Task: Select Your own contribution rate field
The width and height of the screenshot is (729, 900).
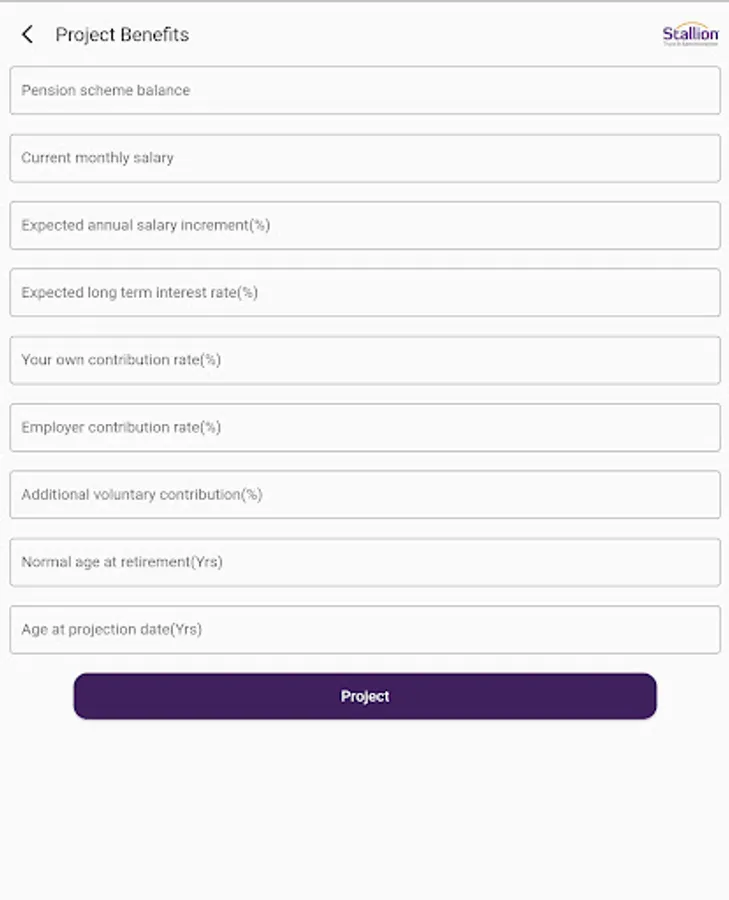Action: click(365, 360)
